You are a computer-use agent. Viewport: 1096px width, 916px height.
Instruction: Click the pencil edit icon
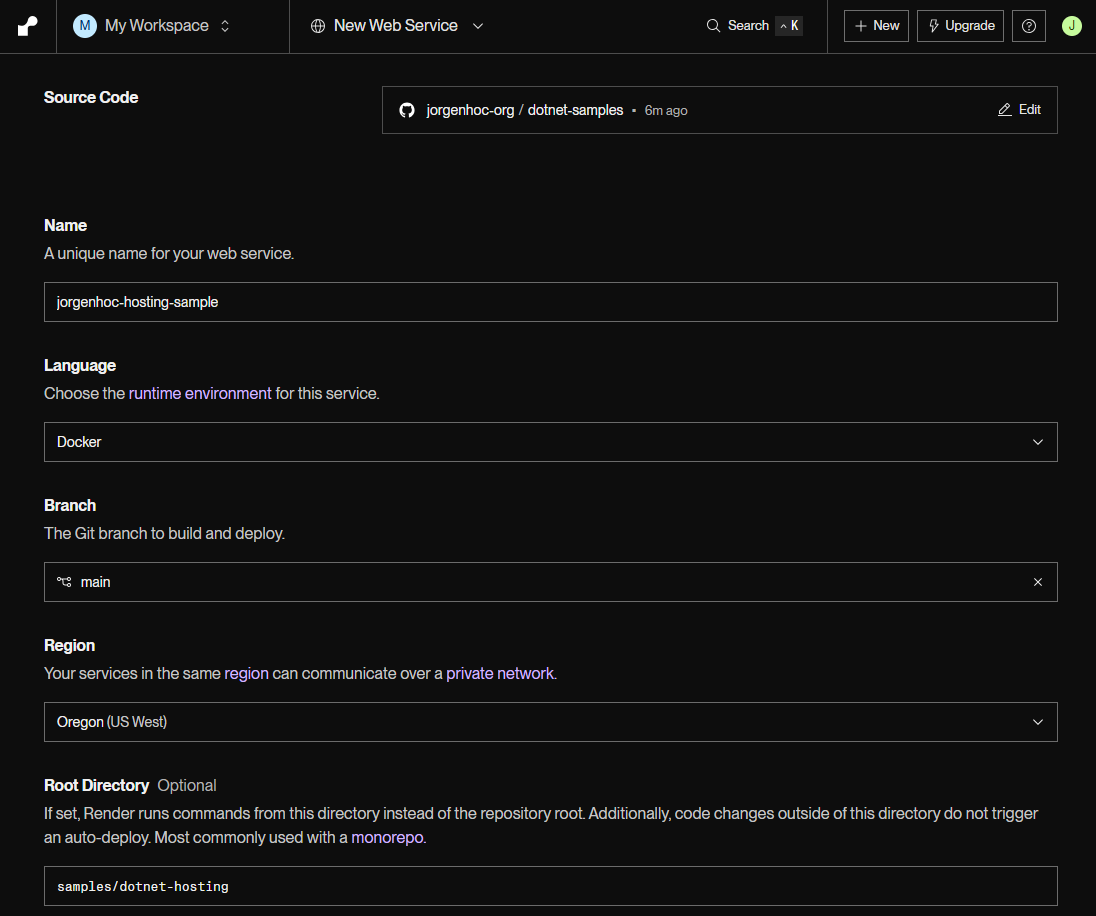click(x=1004, y=110)
